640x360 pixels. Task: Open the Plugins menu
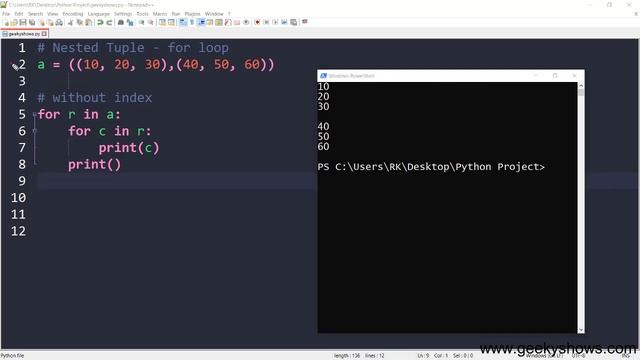(192, 14)
